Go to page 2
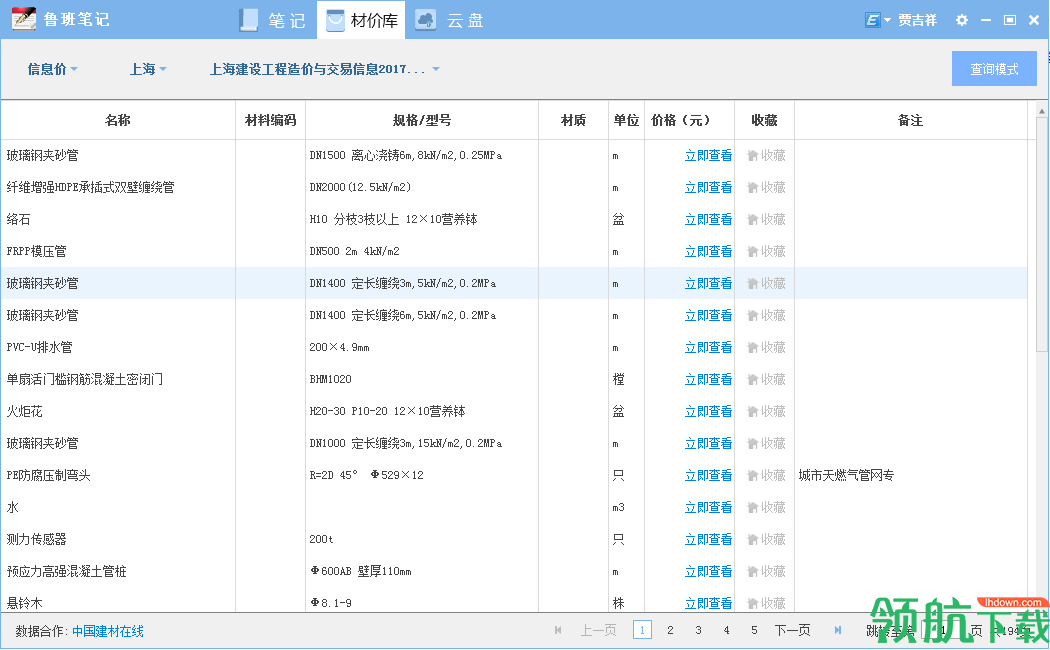This screenshot has height=650, width=1050. click(x=670, y=630)
